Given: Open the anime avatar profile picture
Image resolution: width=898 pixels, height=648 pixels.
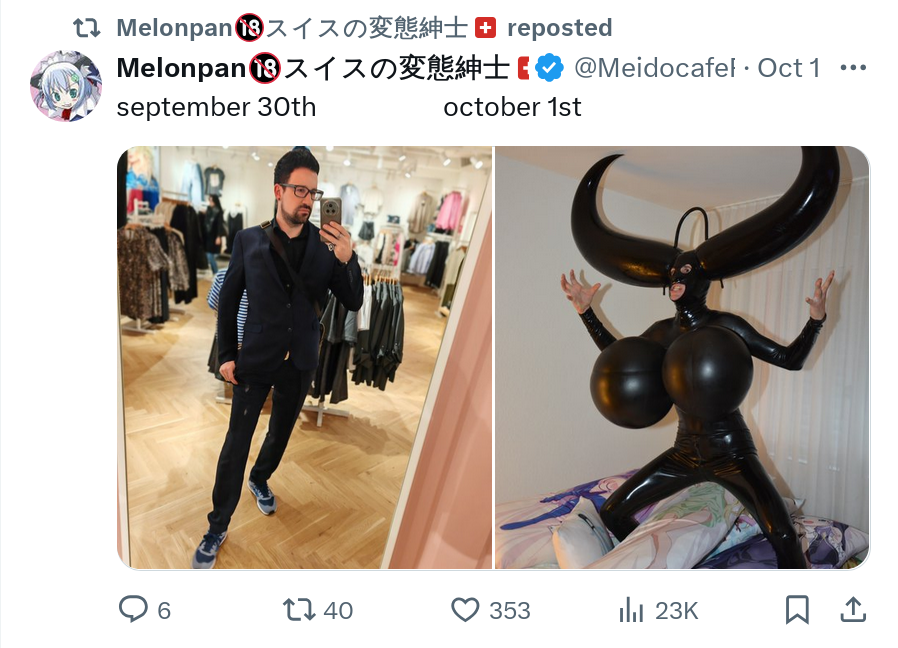Looking at the screenshot, I should coord(66,86).
